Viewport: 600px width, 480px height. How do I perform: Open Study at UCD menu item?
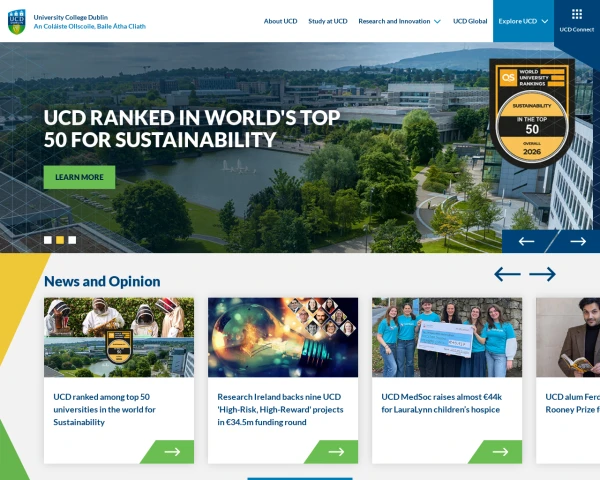328,21
